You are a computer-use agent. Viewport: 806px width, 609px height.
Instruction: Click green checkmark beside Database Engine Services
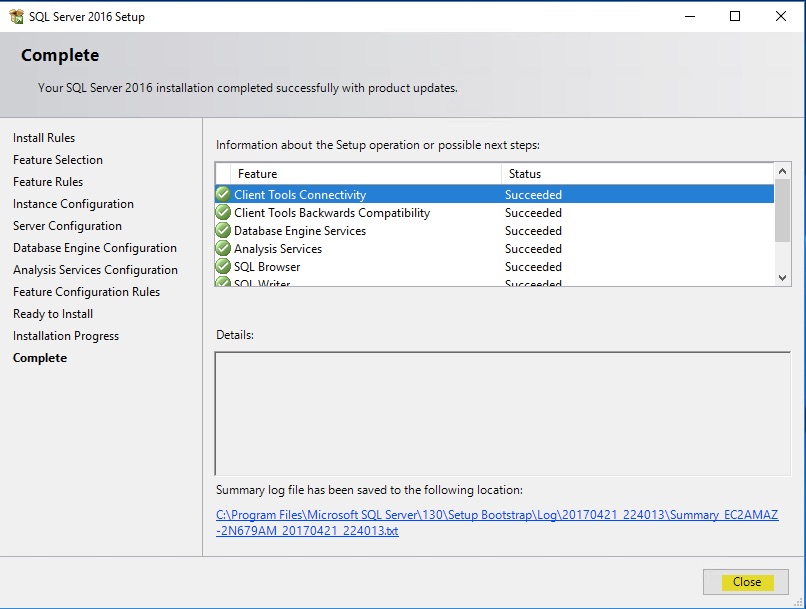[x=223, y=231]
